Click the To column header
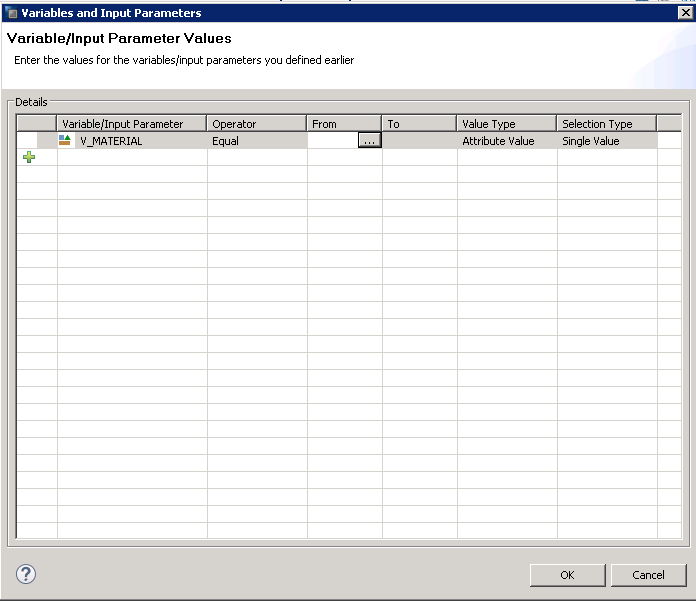Viewport: 696px width, 601px height. pyautogui.click(x=419, y=123)
